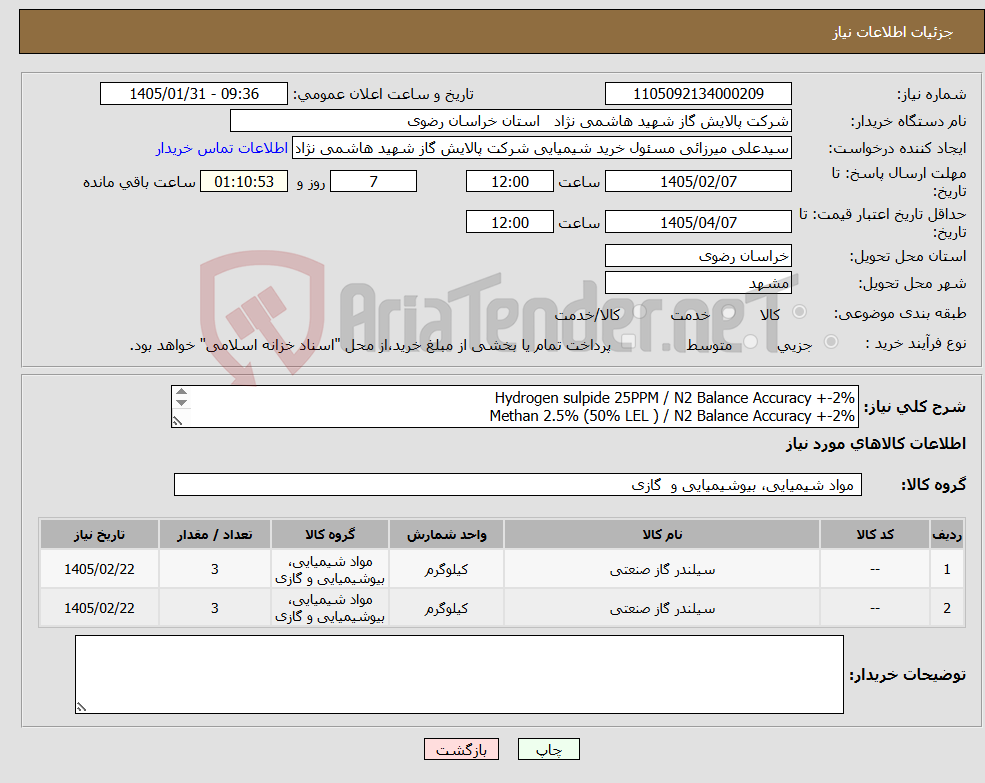The image size is (985, 783).
Task: Click row 1 need date 1405/02/22
Action: click(99, 569)
